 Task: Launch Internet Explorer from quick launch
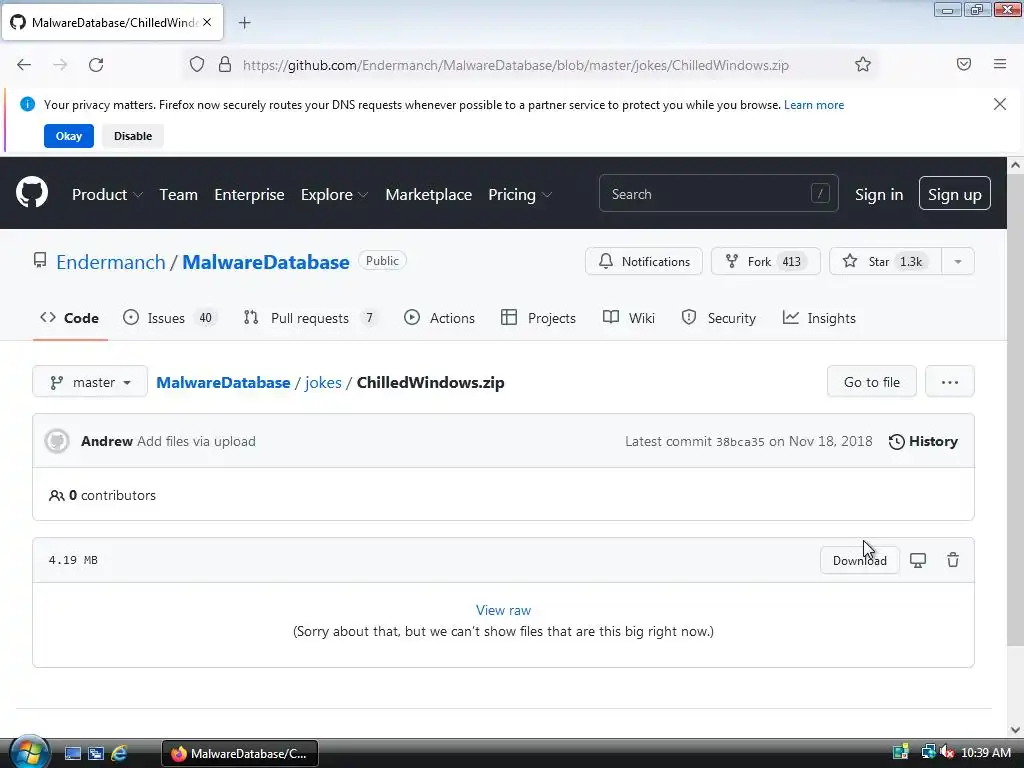tap(120, 754)
